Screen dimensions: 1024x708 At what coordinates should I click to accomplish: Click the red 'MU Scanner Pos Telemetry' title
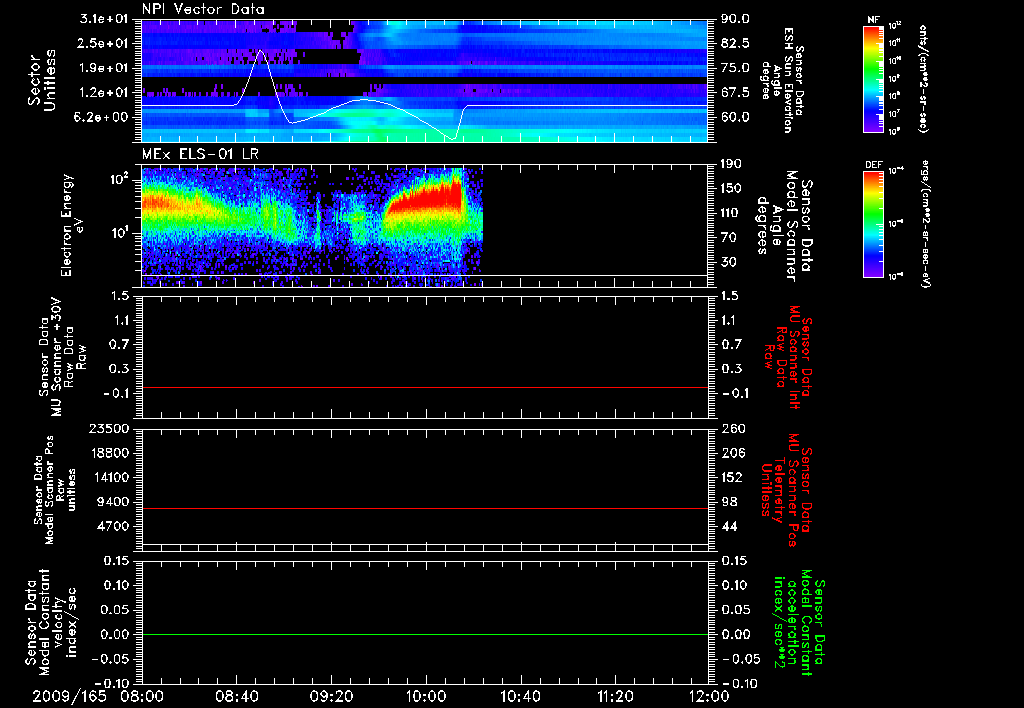point(786,490)
